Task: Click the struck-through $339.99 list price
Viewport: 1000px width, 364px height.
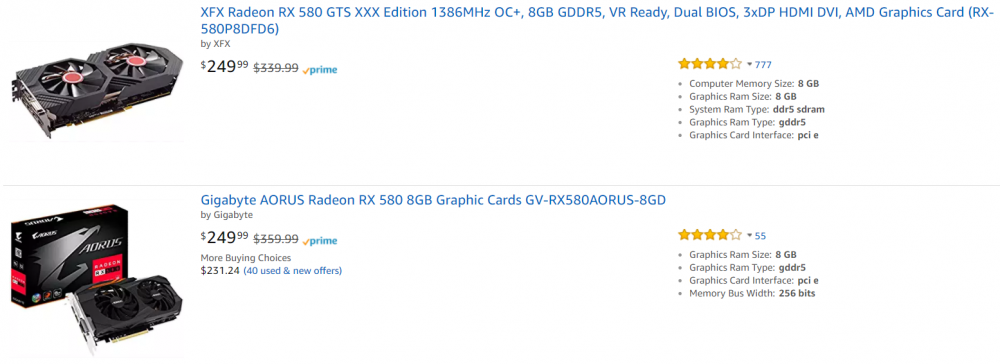Action: (x=276, y=68)
